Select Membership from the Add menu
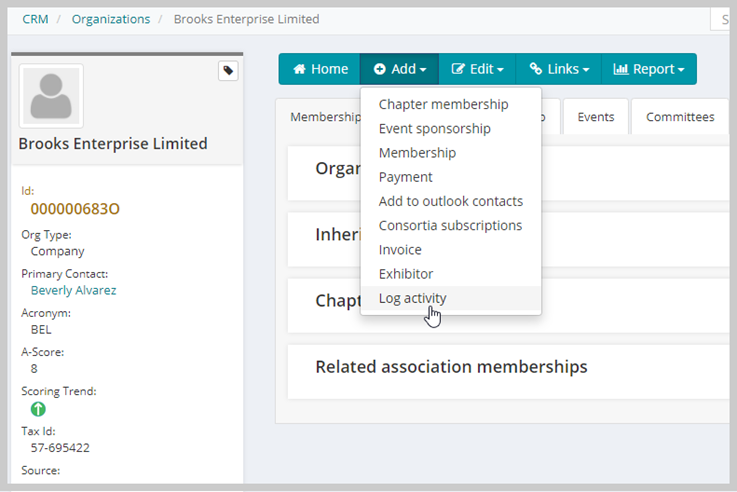 point(451,153)
